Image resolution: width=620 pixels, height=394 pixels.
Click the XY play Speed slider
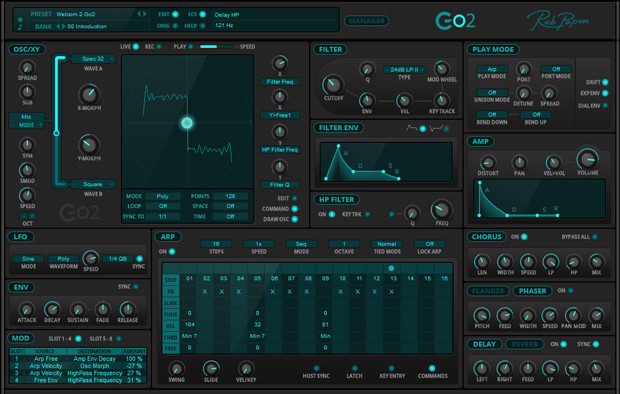tap(216, 47)
